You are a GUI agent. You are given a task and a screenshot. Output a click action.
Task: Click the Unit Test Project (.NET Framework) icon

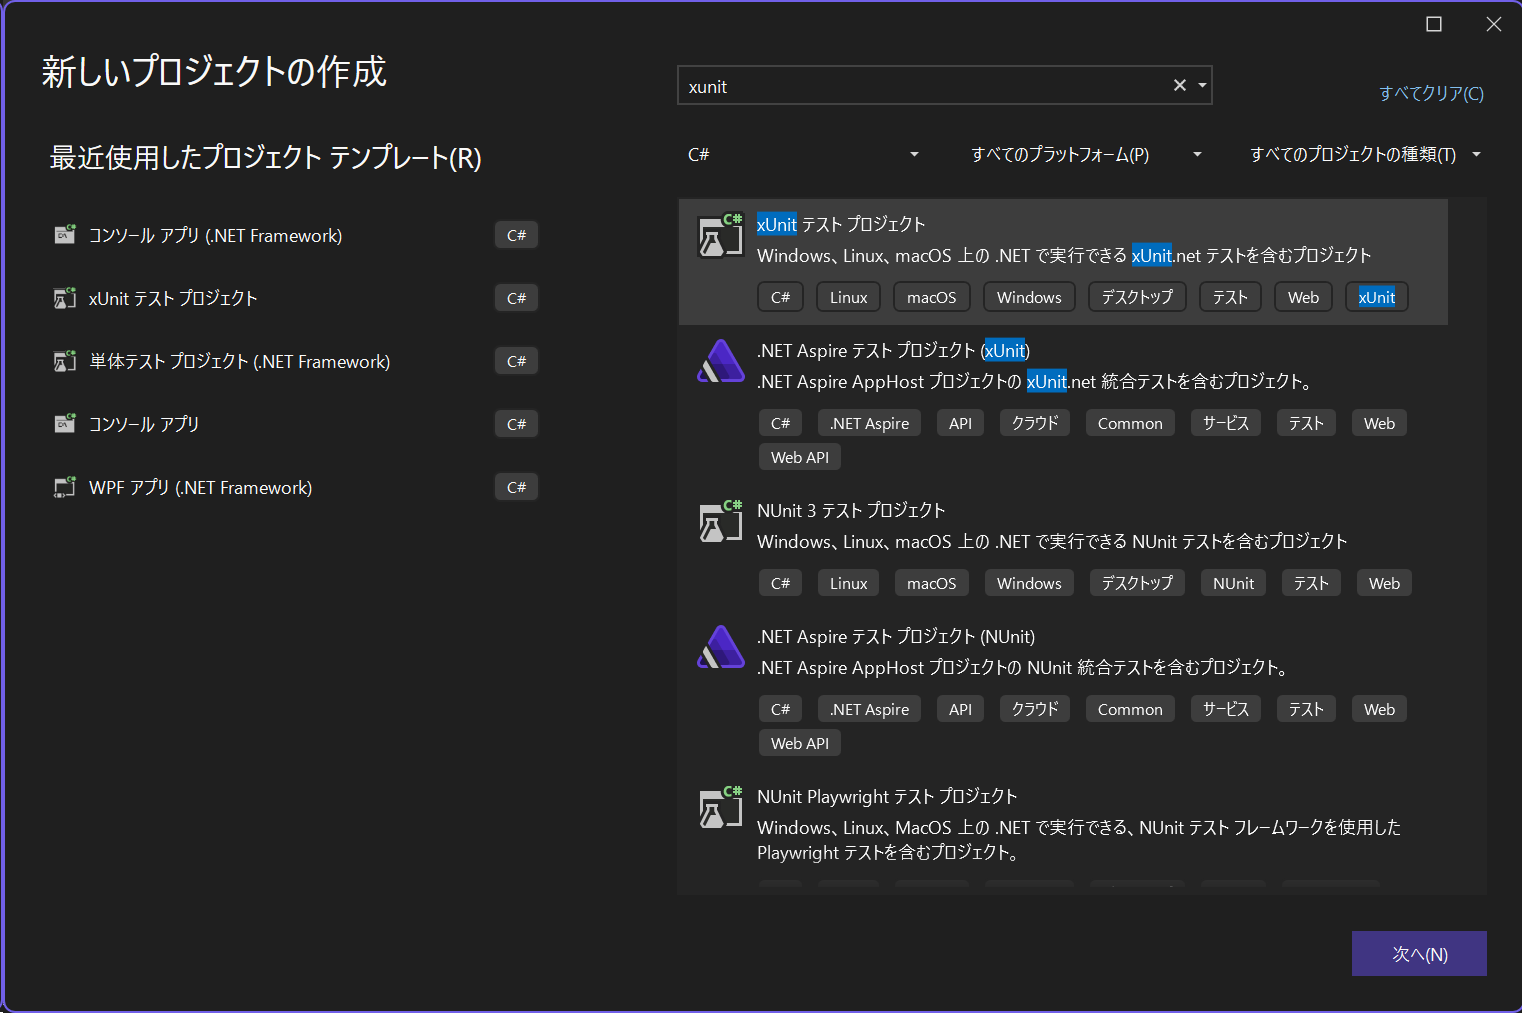pos(65,361)
